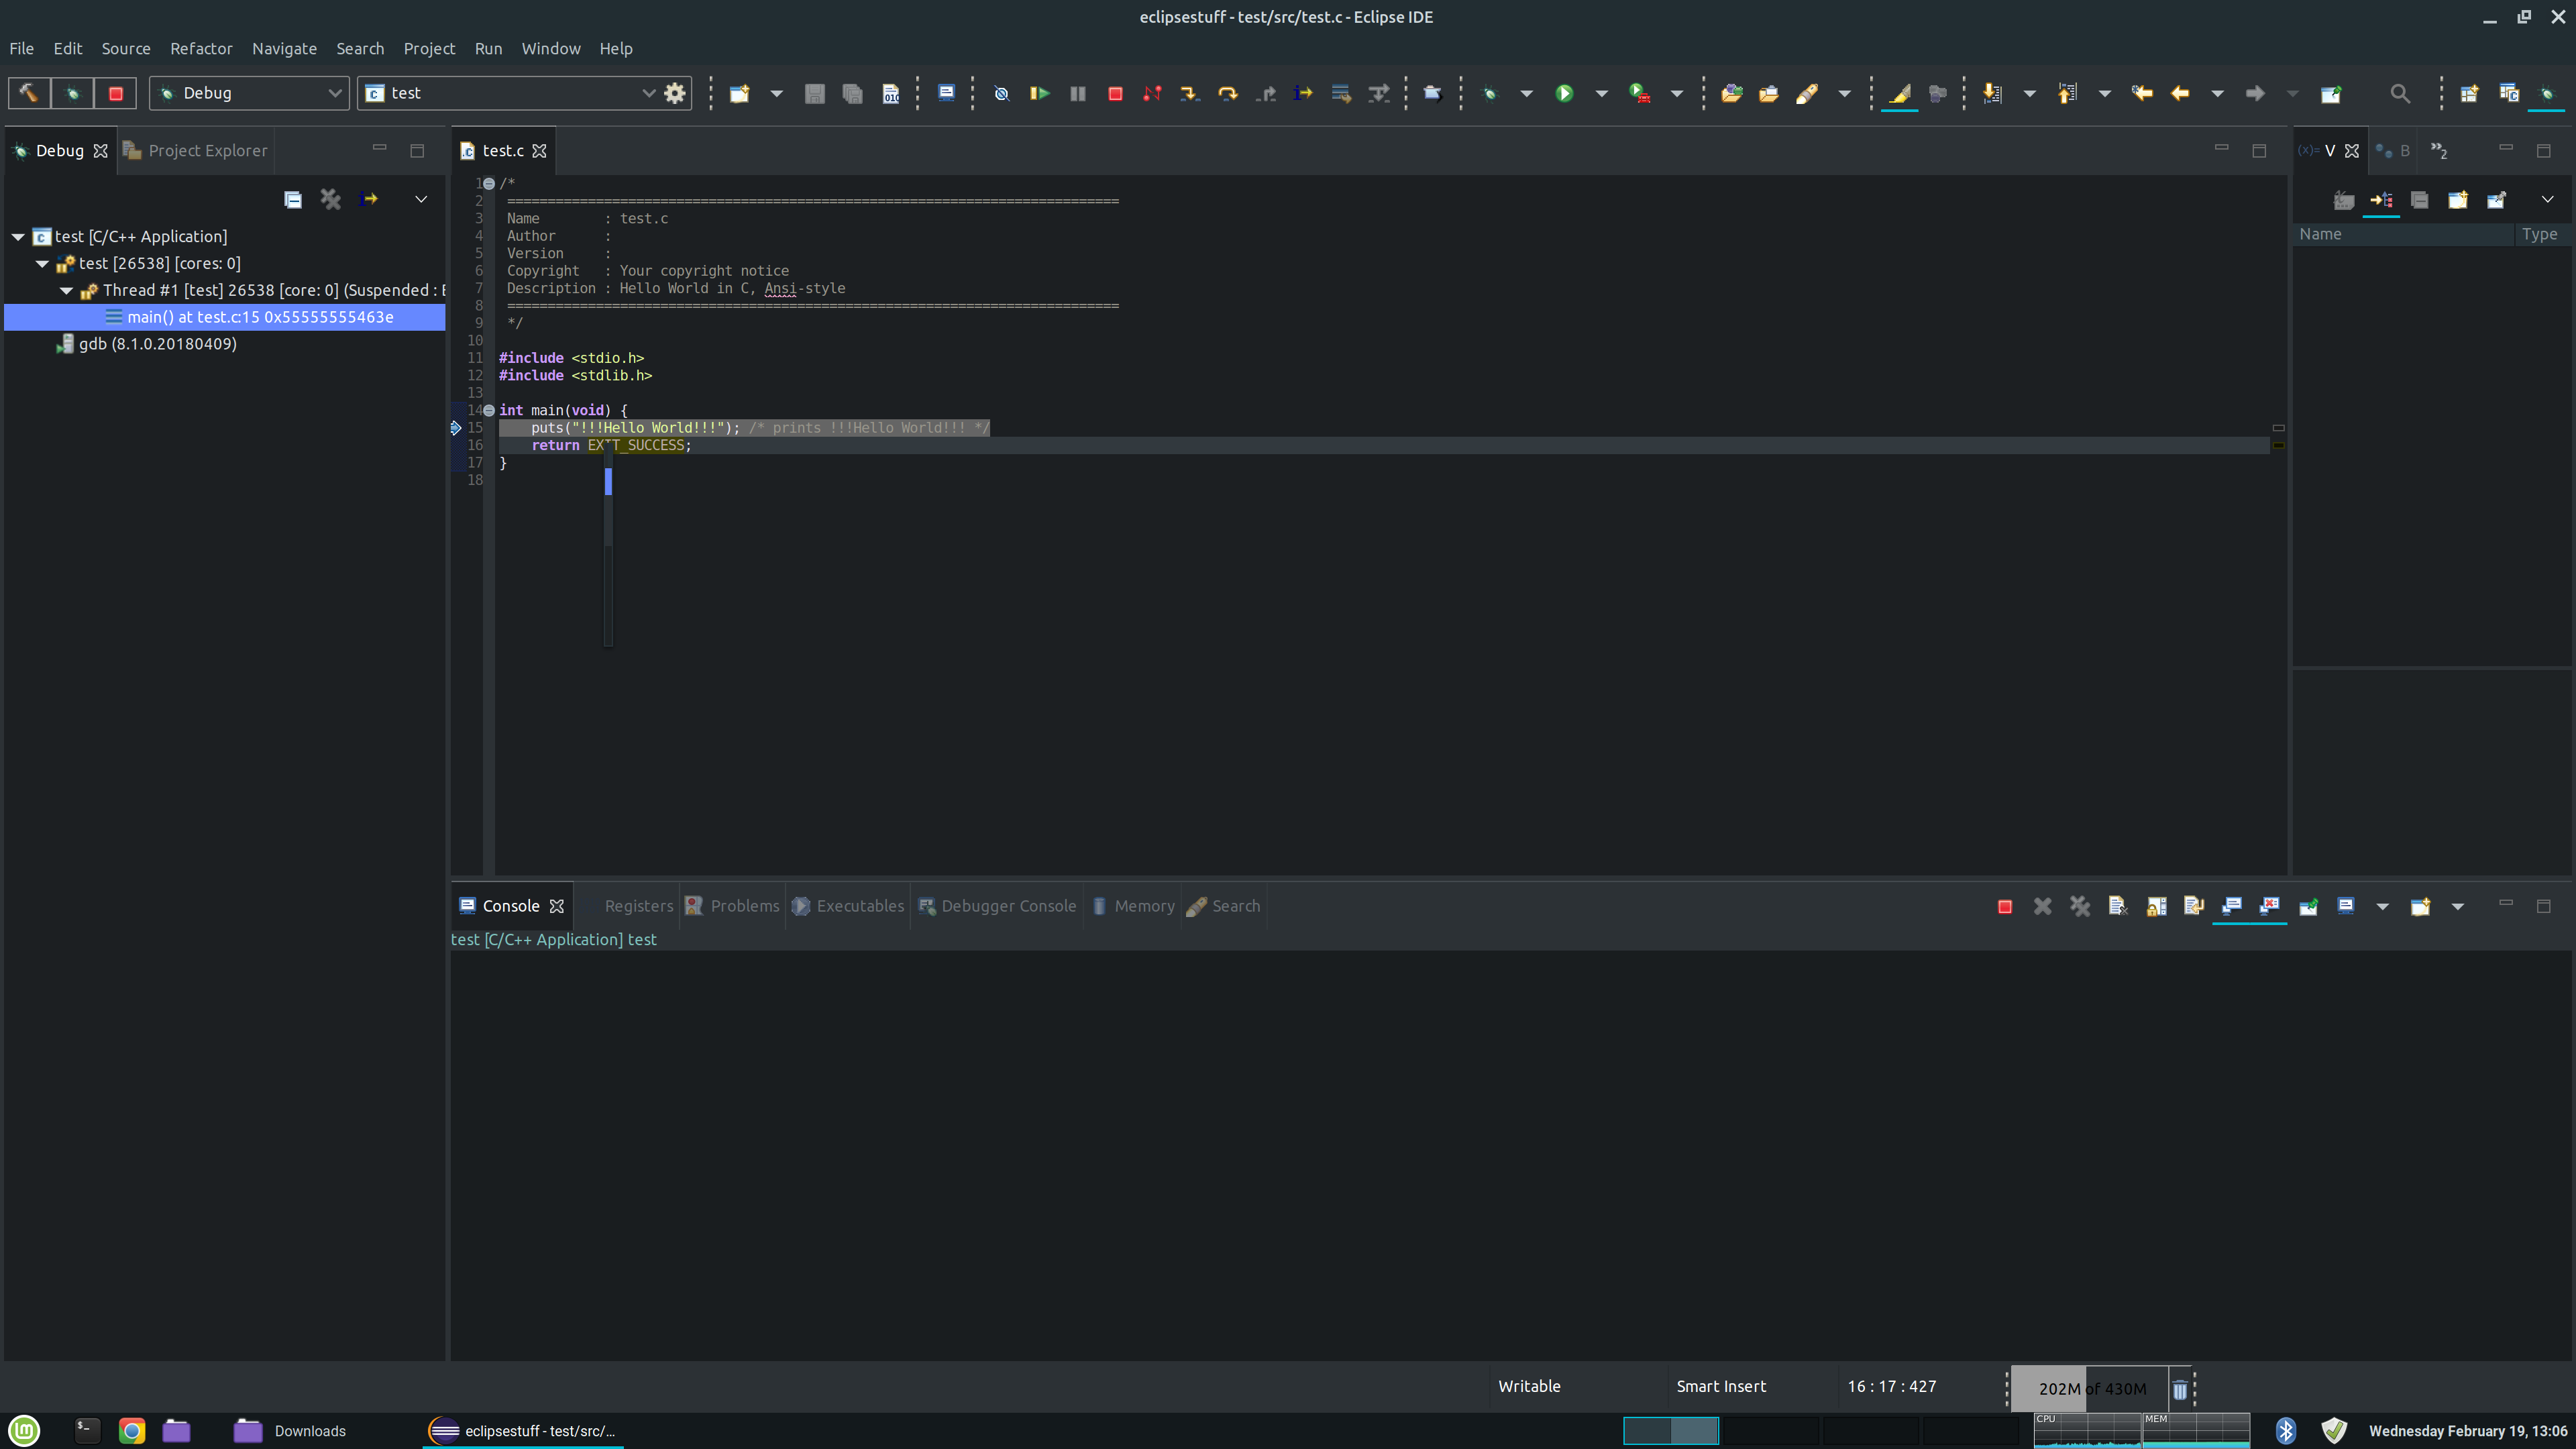Select the Debug perspective bug icon
Image resolution: width=2576 pixels, height=1449 pixels.
point(2547,93)
